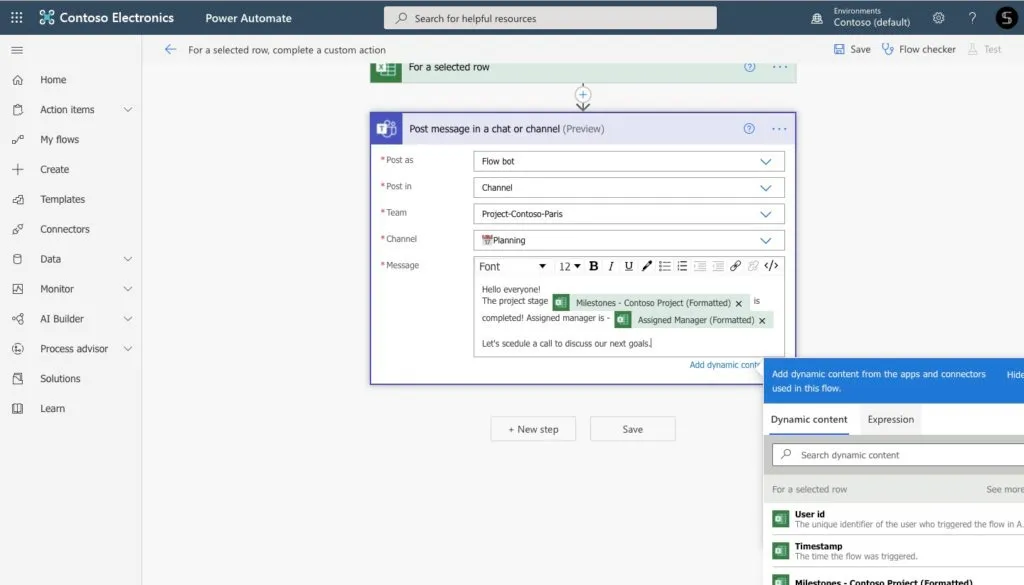This screenshot has width=1024, height=585.
Task: Open the For a selected row options ellipsis
Action: (x=780, y=67)
